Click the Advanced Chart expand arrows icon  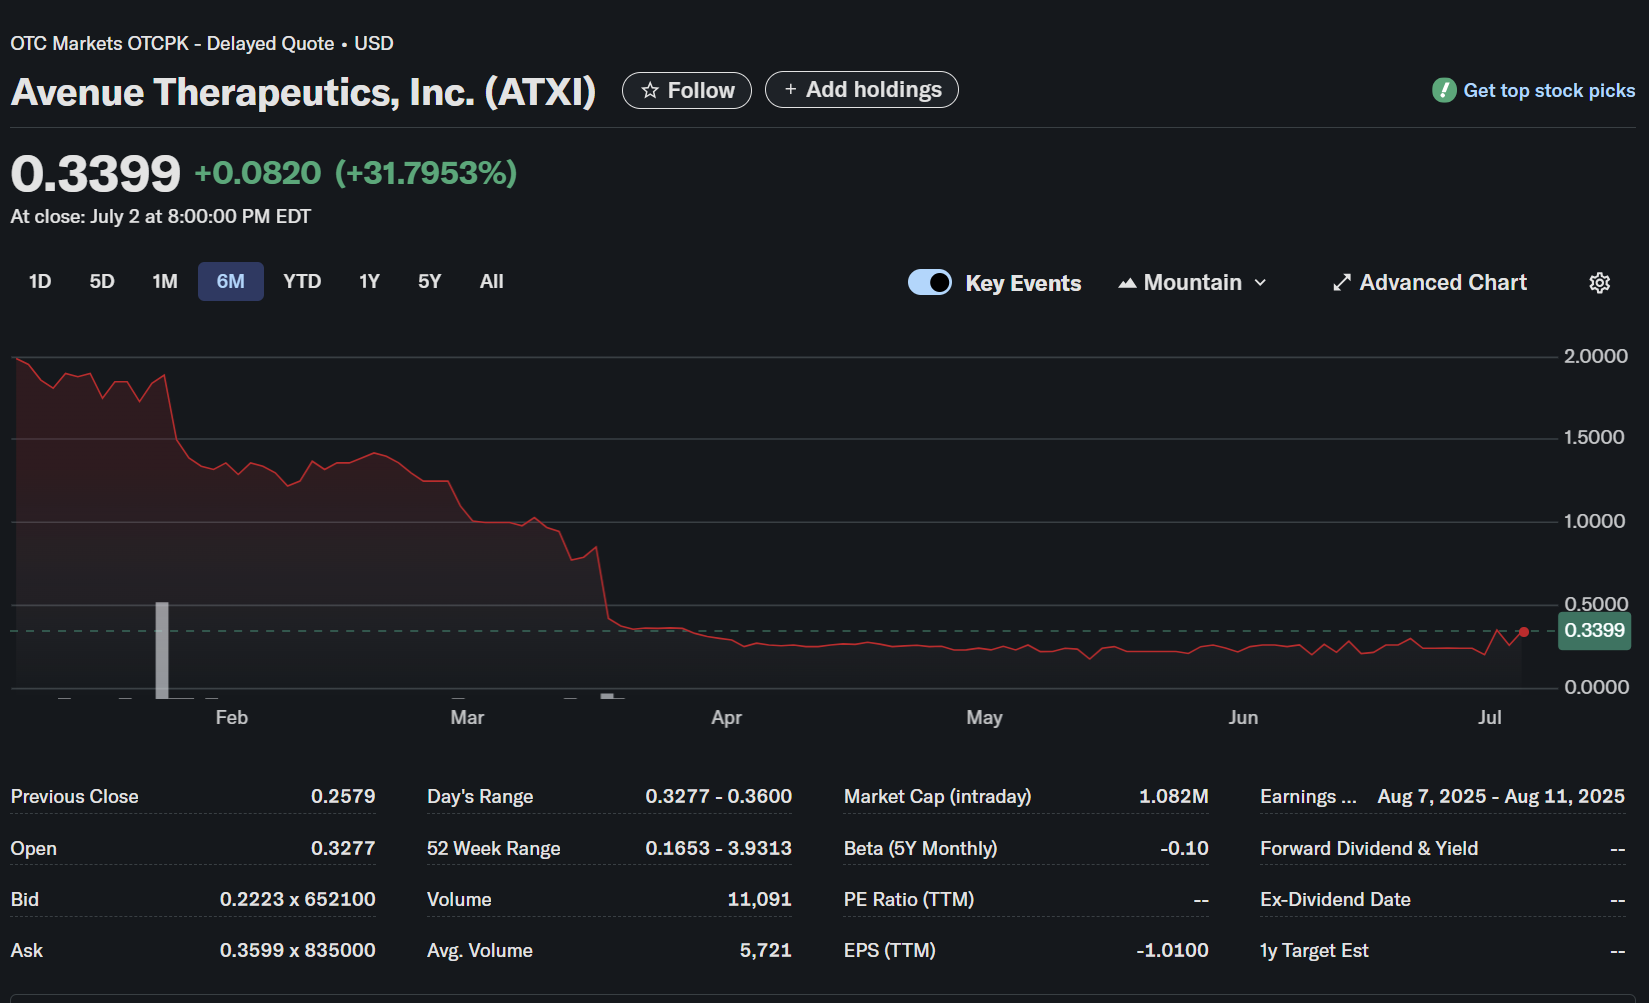[x=1342, y=283]
